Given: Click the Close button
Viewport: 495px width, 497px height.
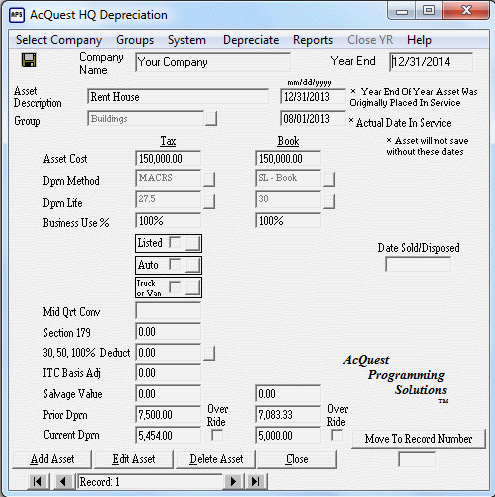Looking at the screenshot, I should pos(297,459).
